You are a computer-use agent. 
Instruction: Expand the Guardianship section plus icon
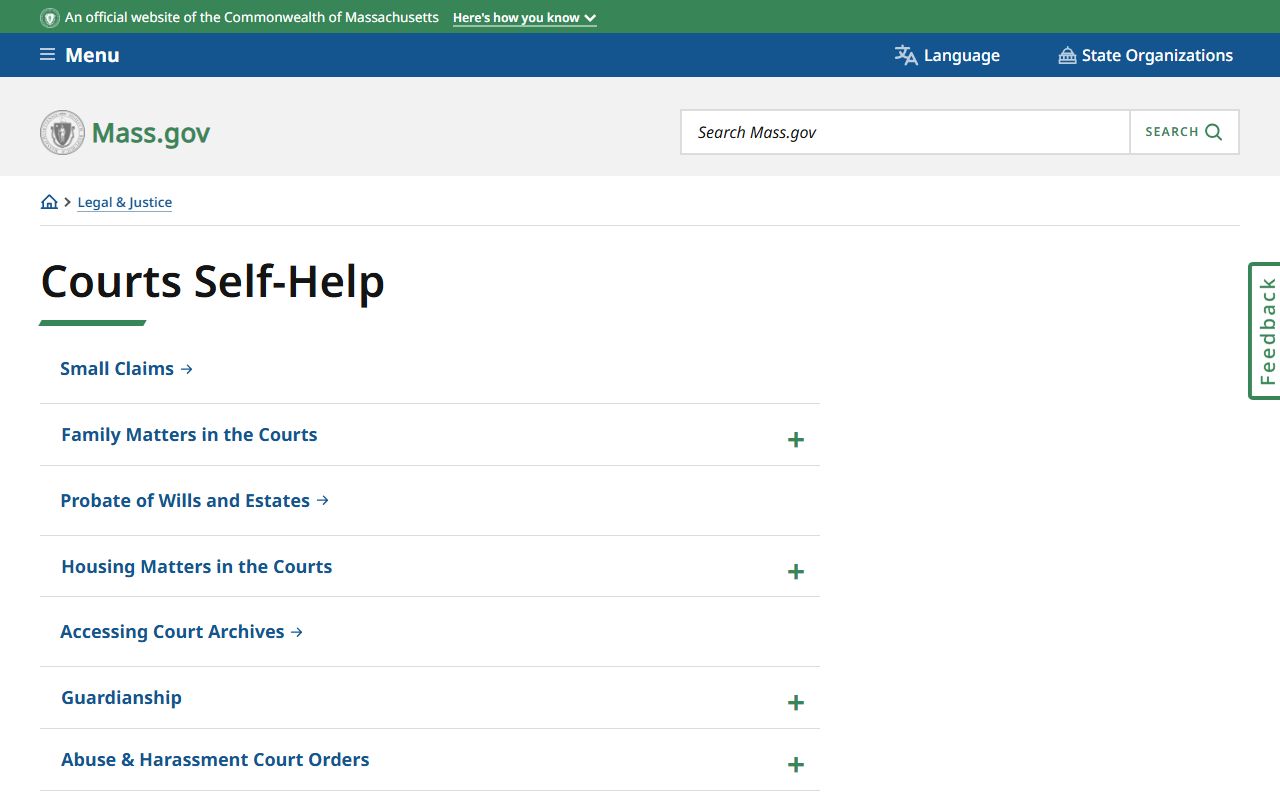pyautogui.click(x=796, y=703)
